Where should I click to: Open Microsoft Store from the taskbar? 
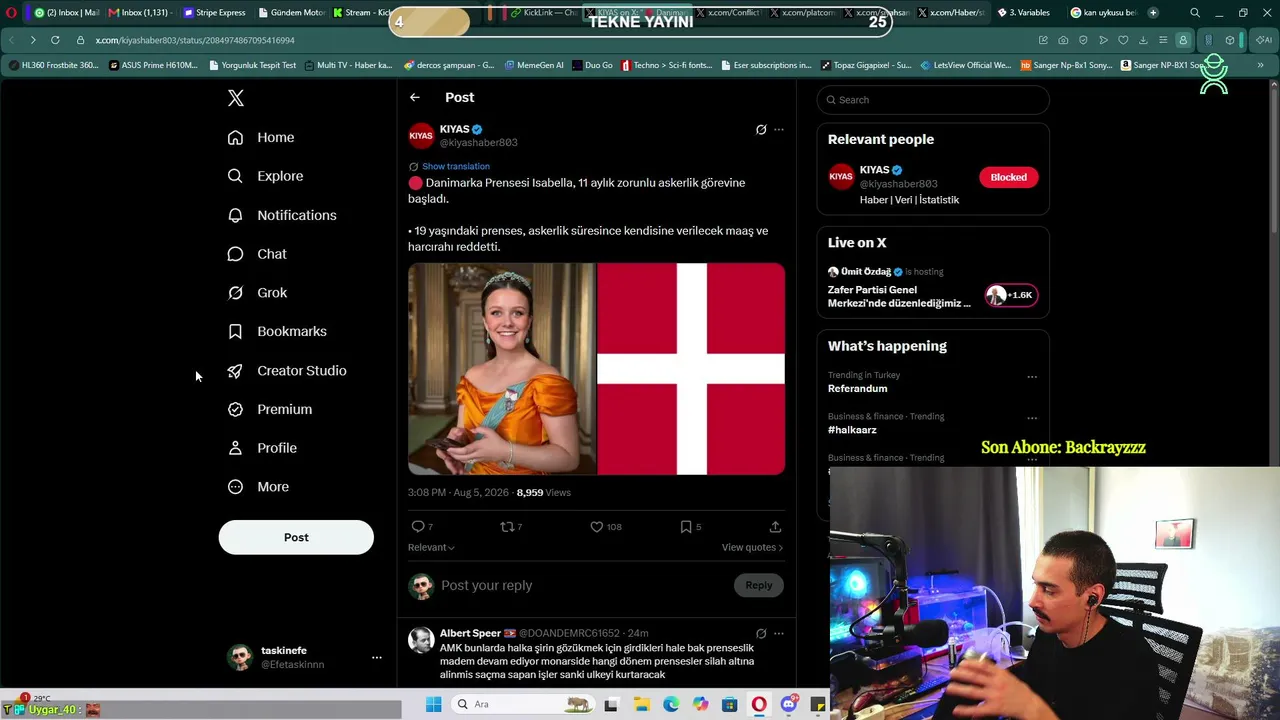[x=730, y=704]
